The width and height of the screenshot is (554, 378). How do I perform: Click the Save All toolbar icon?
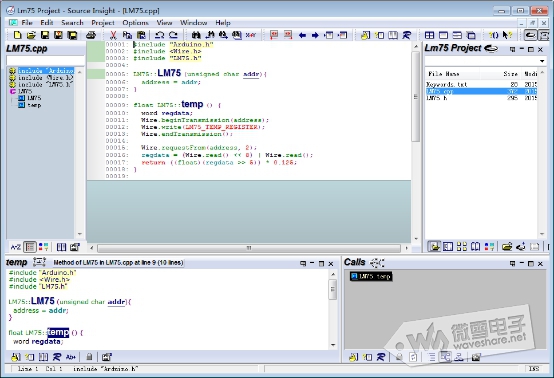tap(72, 35)
